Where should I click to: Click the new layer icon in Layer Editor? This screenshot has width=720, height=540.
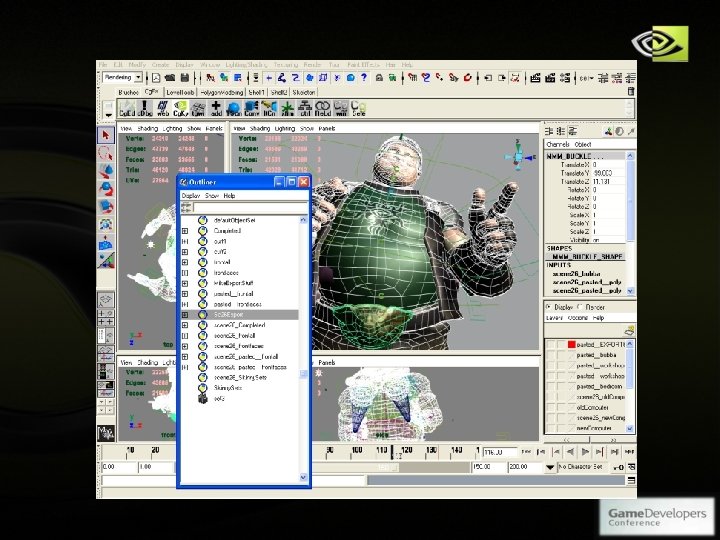(x=630, y=330)
